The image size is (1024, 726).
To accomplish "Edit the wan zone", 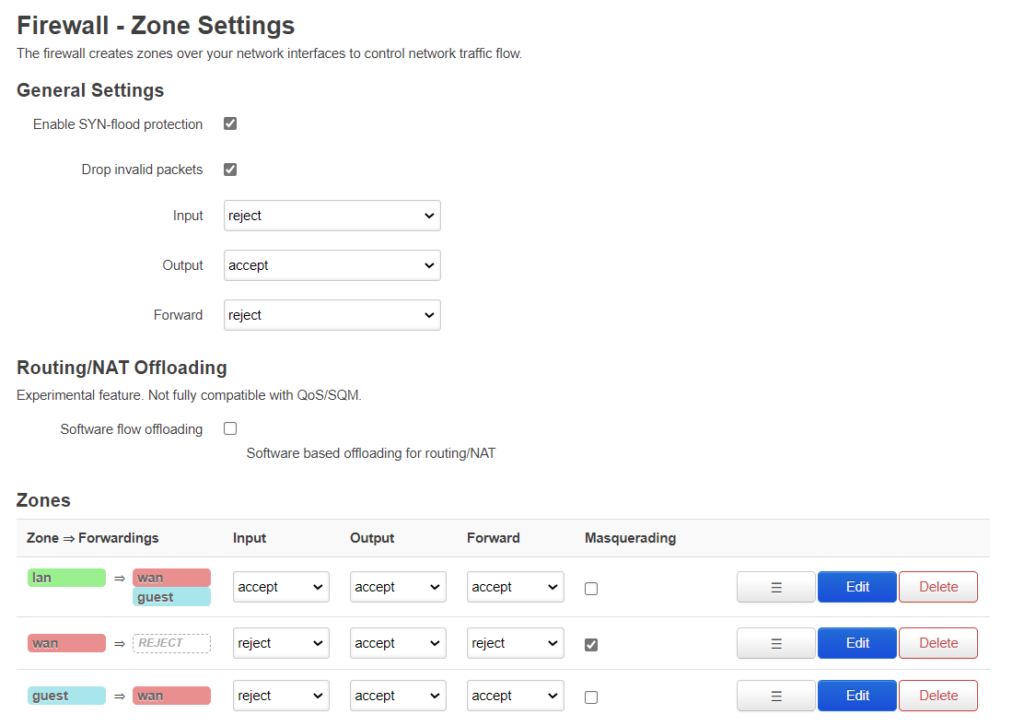I will (x=857, y=643).
